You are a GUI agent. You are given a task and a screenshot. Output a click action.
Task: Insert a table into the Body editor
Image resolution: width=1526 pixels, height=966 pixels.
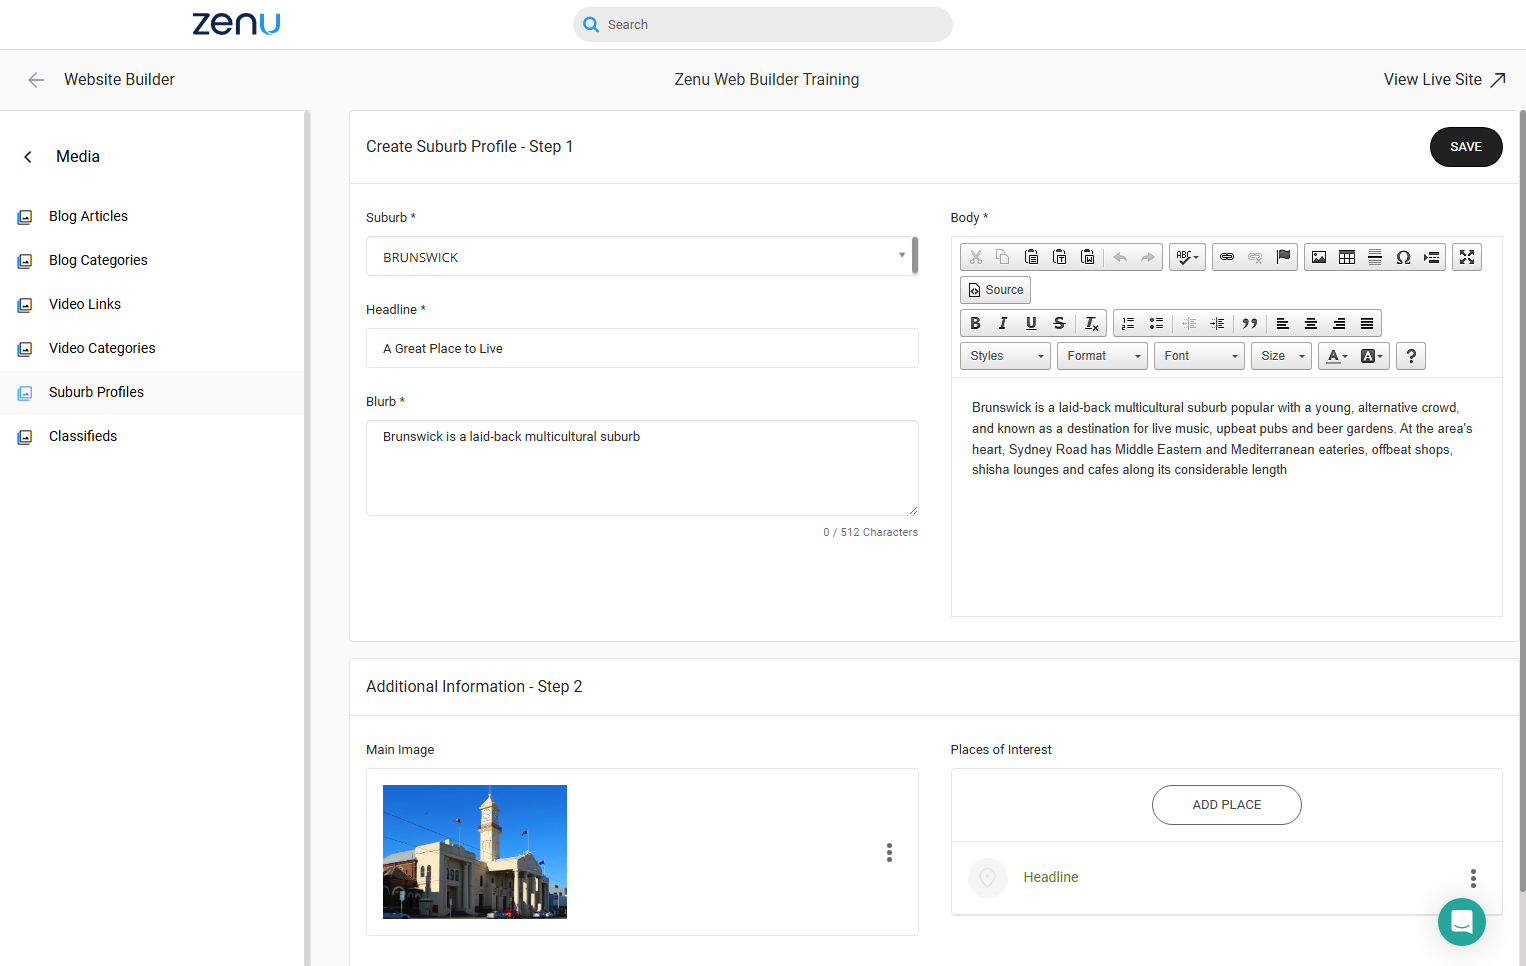pos(1347,257)
